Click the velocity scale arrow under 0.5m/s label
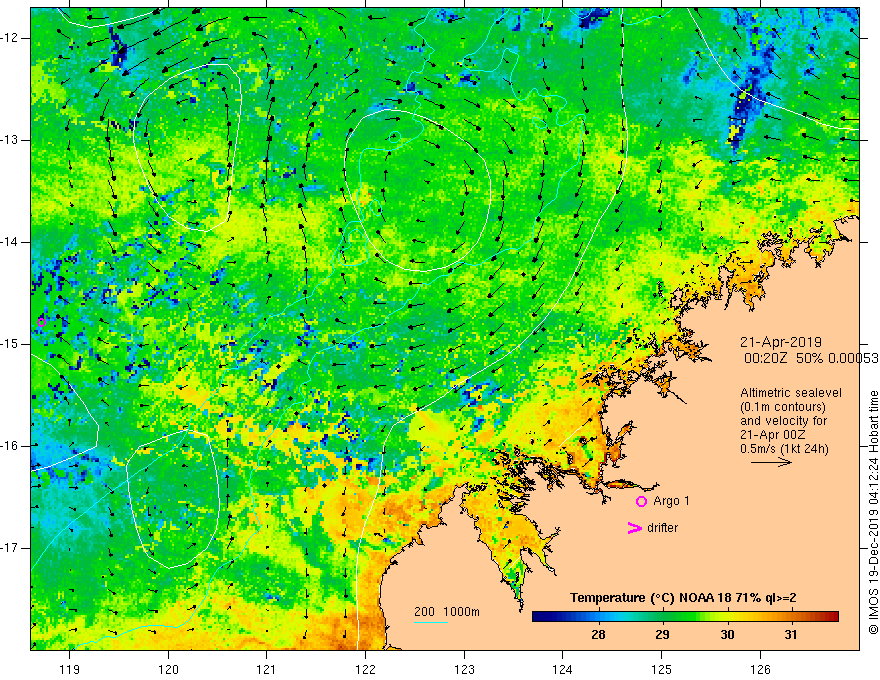 point(771,462)
